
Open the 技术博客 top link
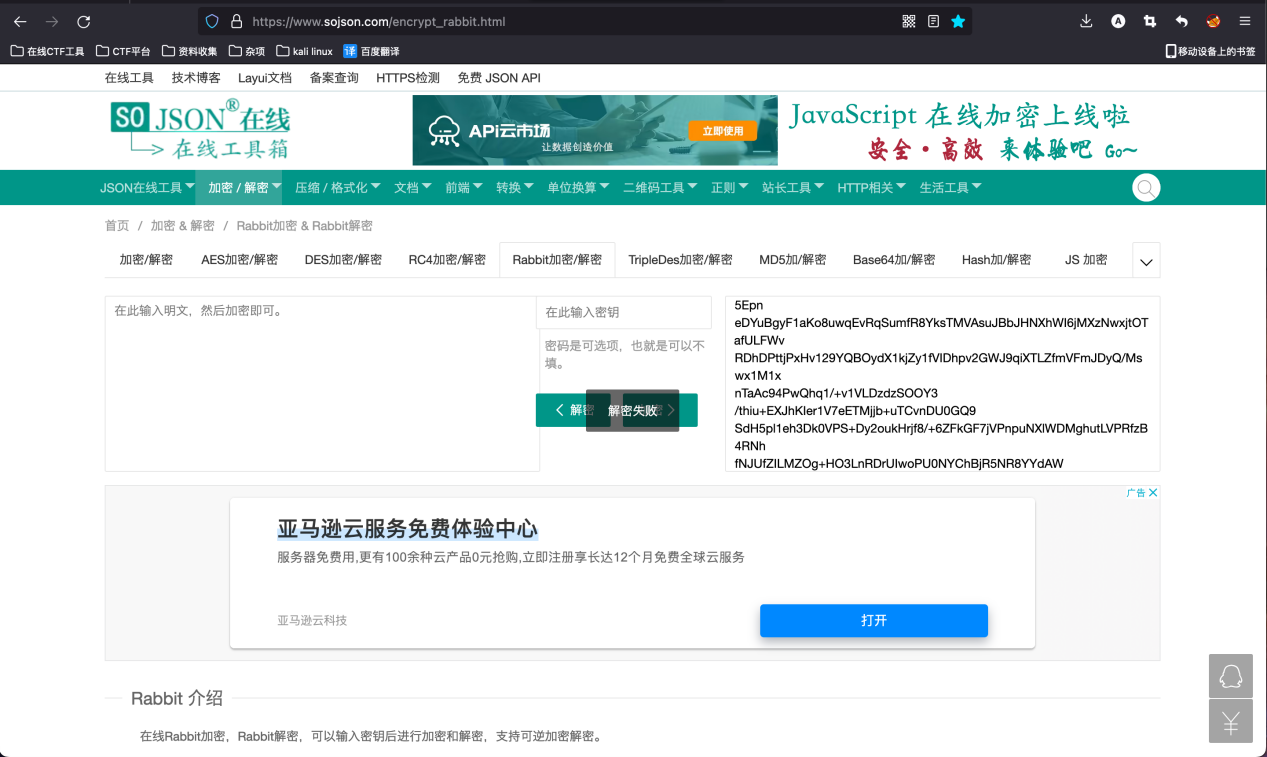196,78
